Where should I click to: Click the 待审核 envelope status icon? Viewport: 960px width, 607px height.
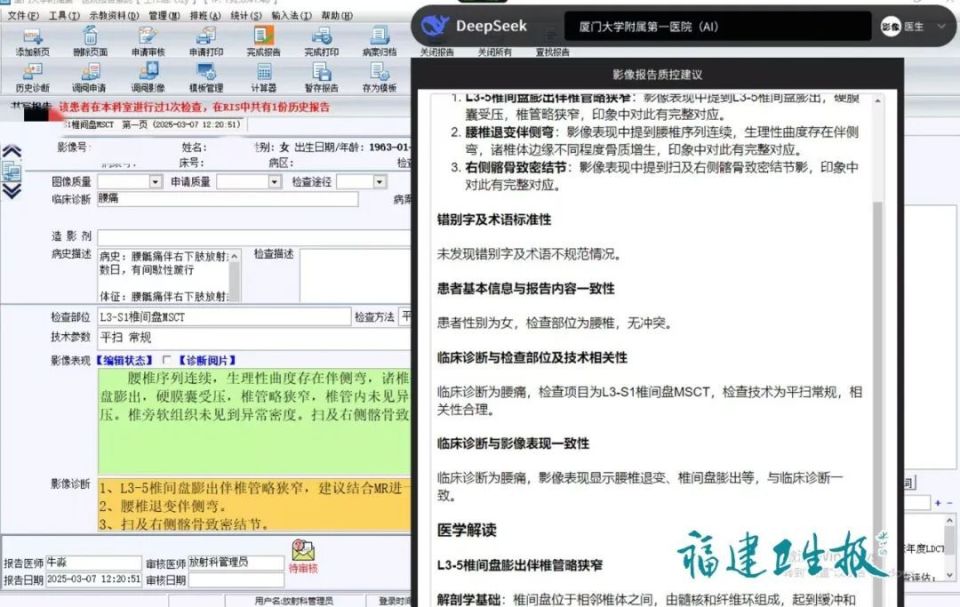(x=303, y=551)
